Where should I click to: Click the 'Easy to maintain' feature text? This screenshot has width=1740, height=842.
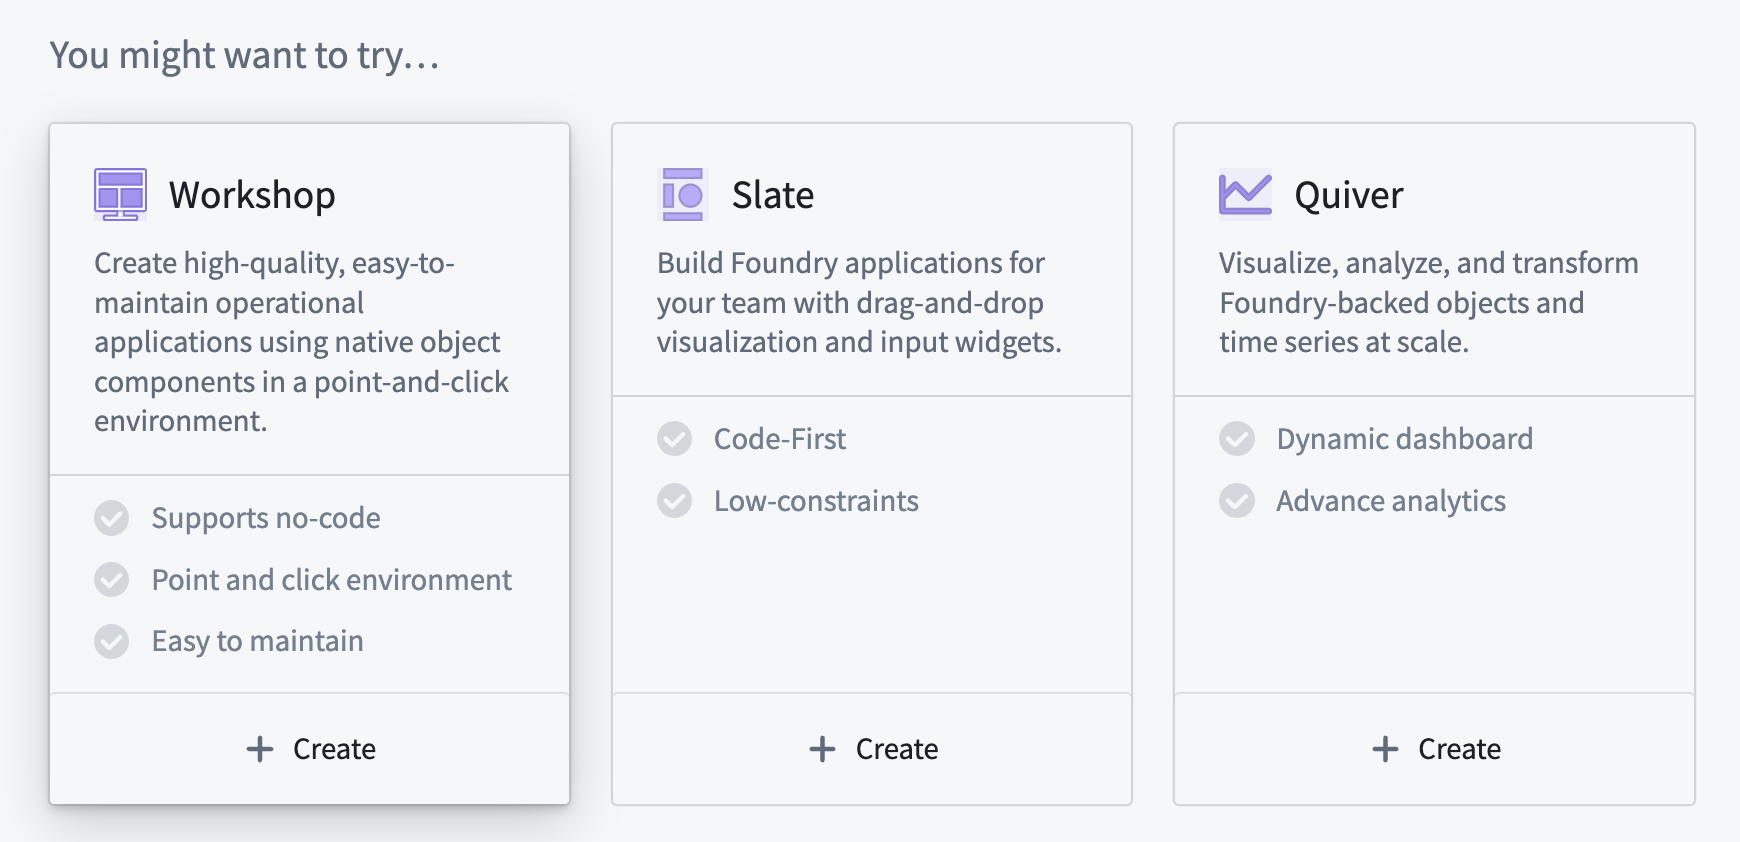click(258, 641)
